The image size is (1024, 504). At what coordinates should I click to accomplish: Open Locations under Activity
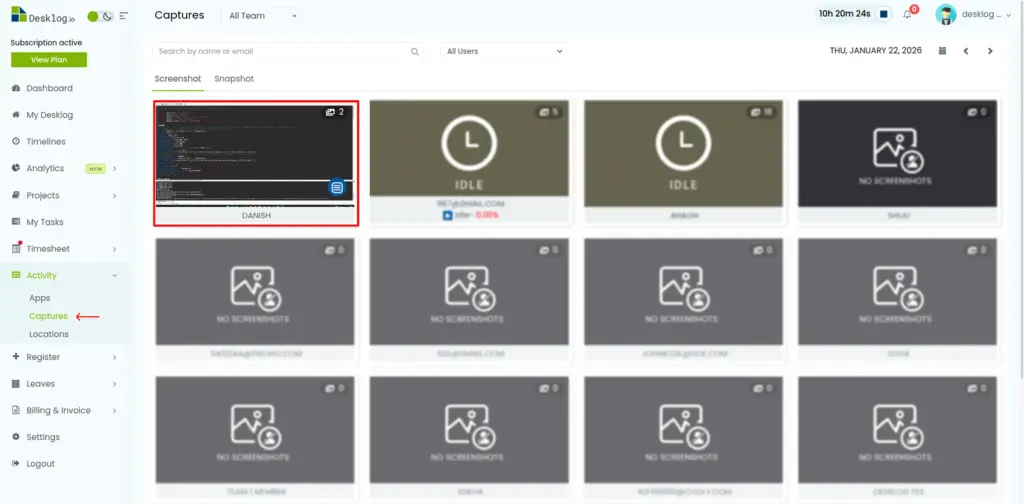(x=49, y=334)
